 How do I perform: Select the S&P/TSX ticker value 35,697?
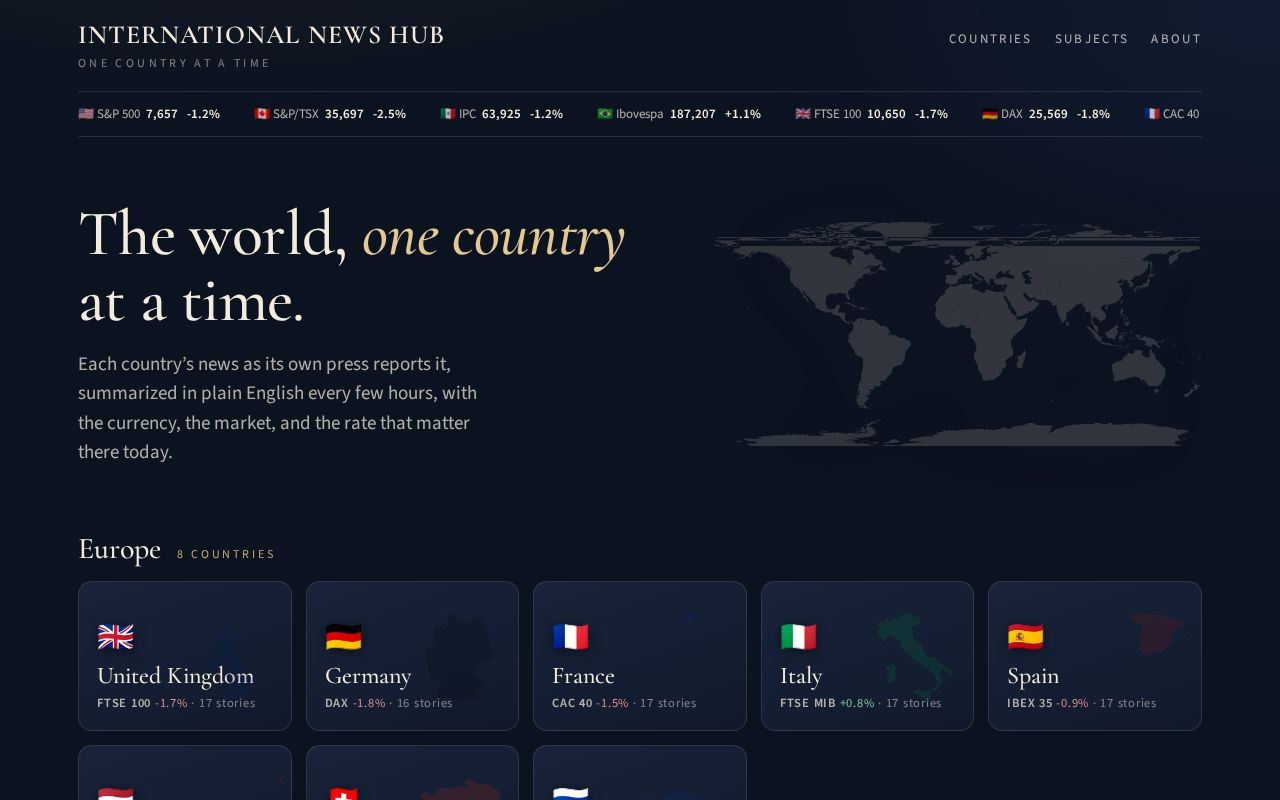point(344,114)
